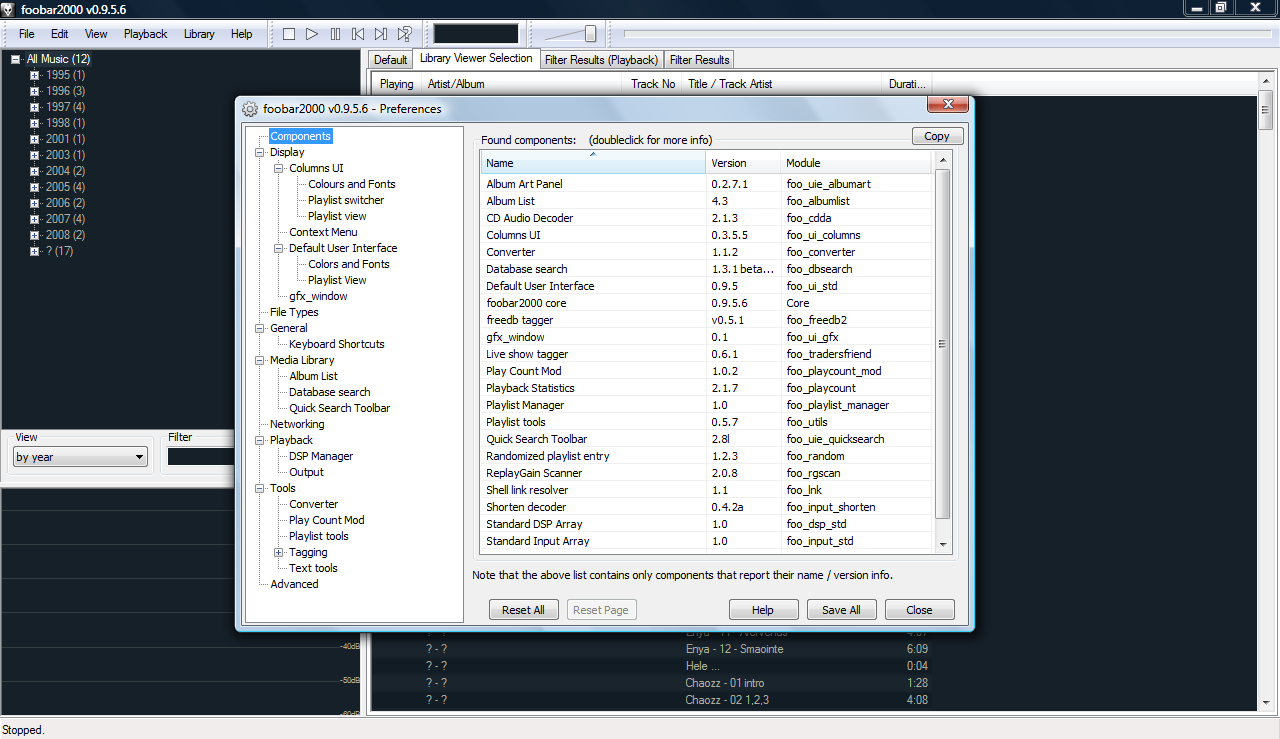This screenshot has width=1280, height=739.
Task: Expand the Tagging tree node
Action: point(279,552)
